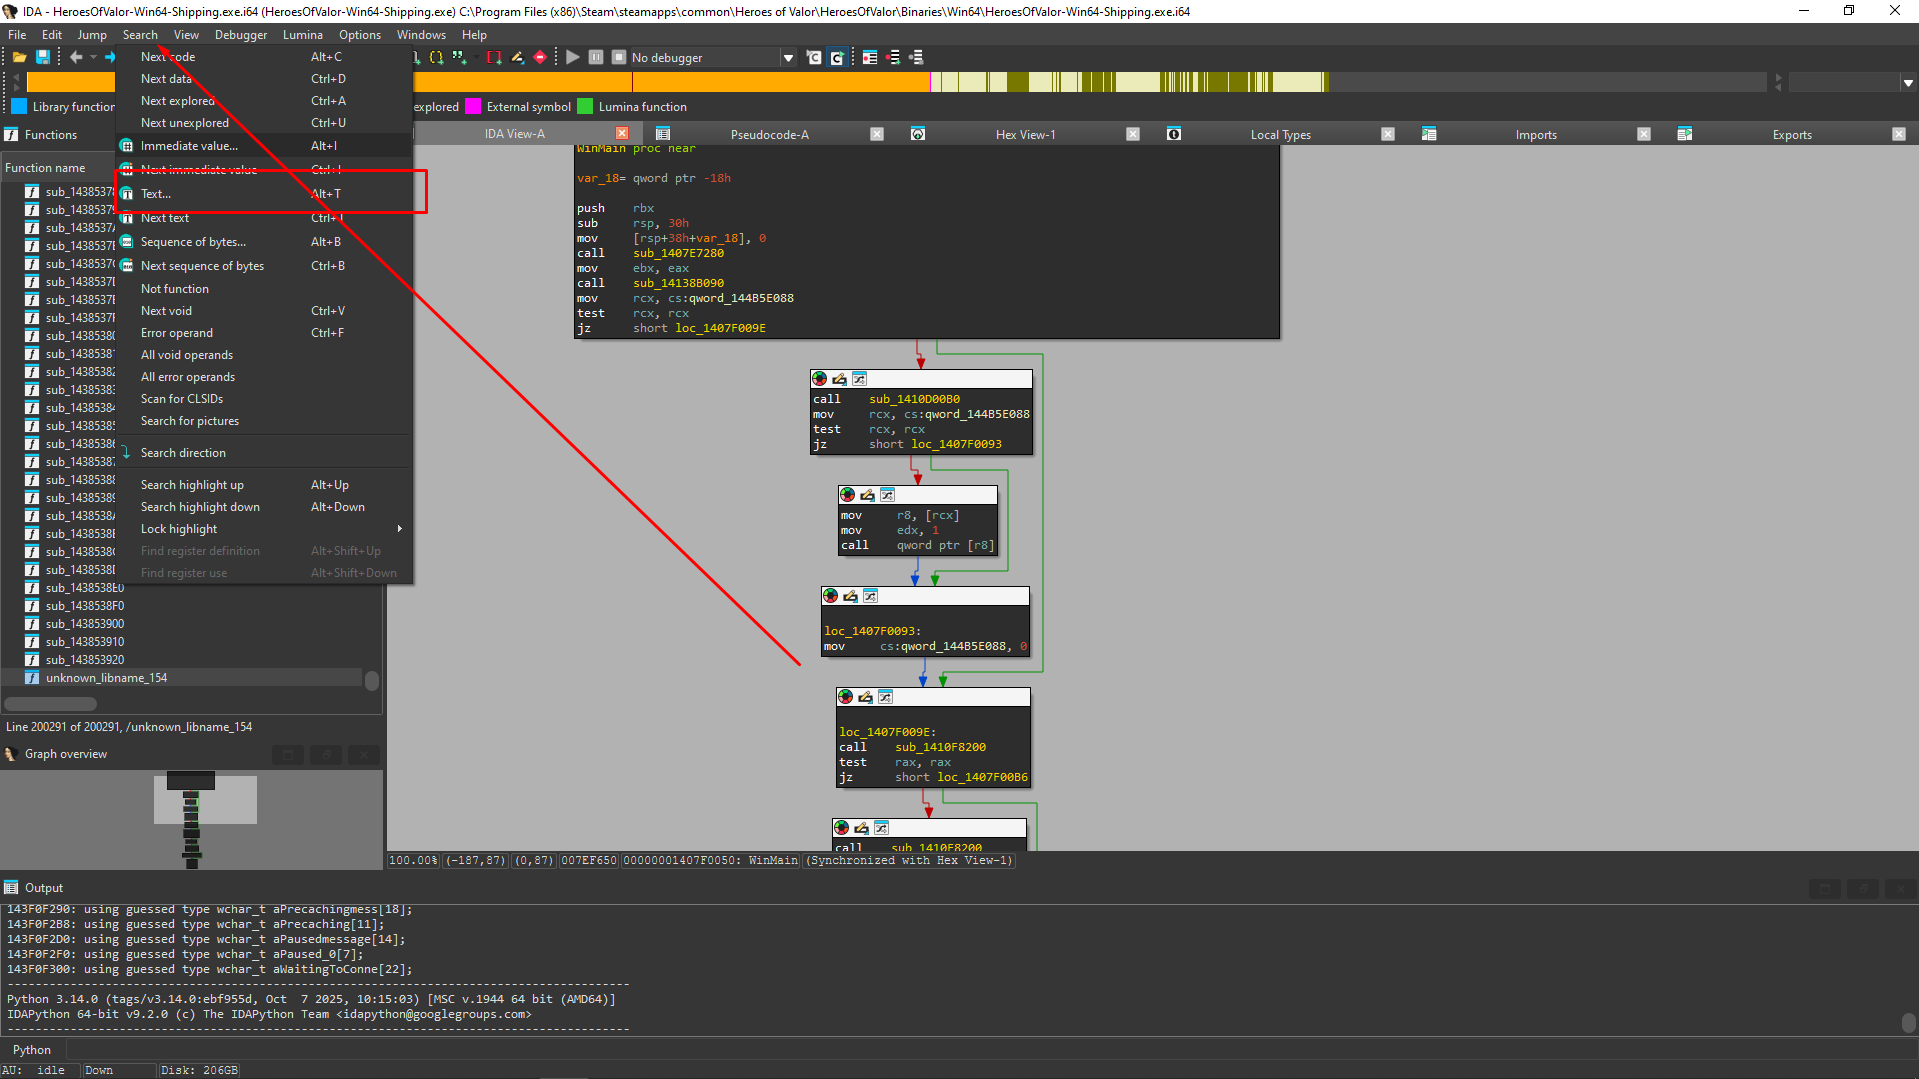Image resolution: width=1919 pixels, height=1079 pixels.
Task: Open jump back history dropdown arrow
Action: coord(93,57)
